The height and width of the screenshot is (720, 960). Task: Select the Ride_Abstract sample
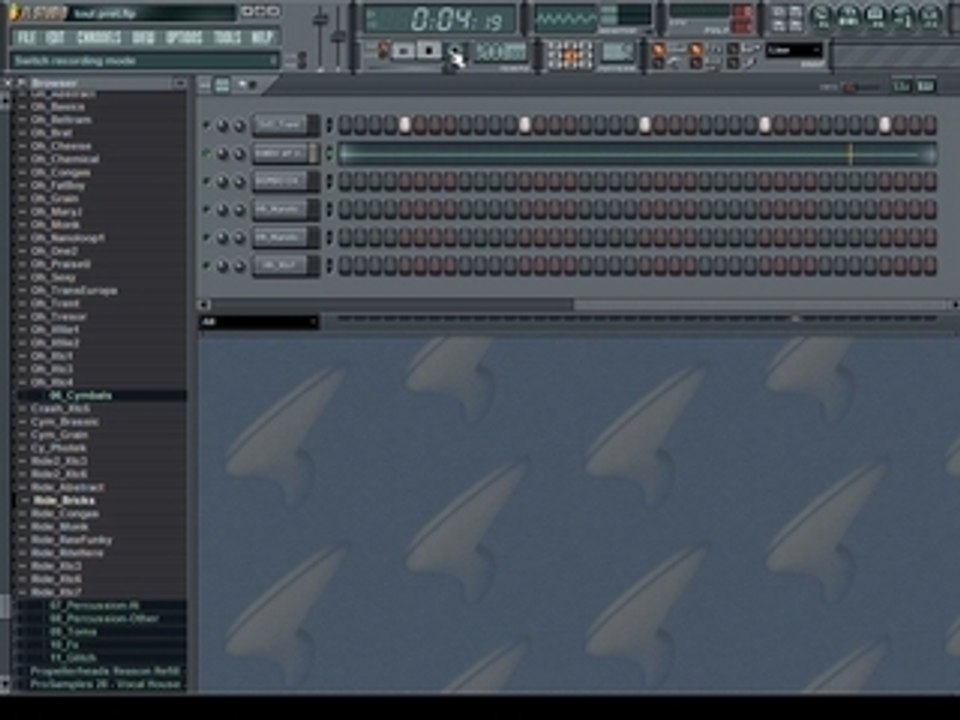(x=67, y=487)
